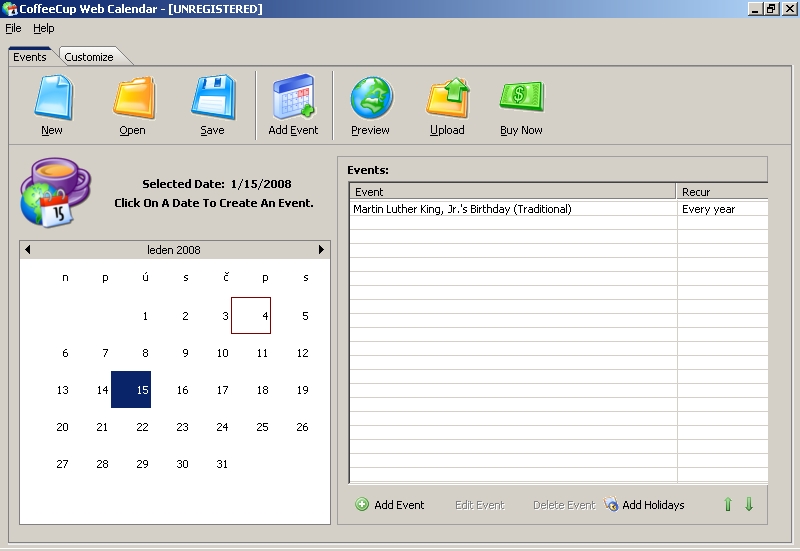Pick date 25 in the calendar
This screenshot has height=551, width=800.
pos(262,427)
